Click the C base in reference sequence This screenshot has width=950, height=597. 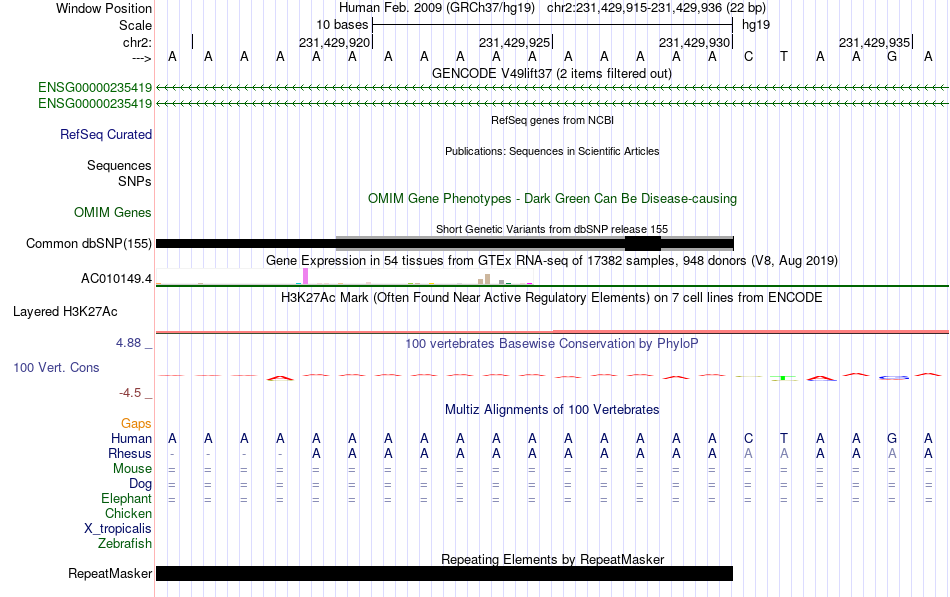[748, 57]
